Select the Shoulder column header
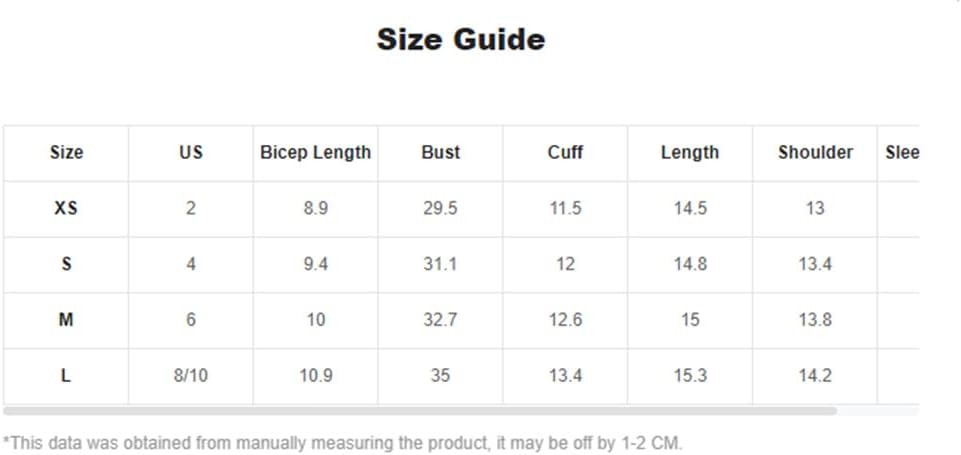Image resolution: width=961 pixels, height=455 pixels. [815, 153]
